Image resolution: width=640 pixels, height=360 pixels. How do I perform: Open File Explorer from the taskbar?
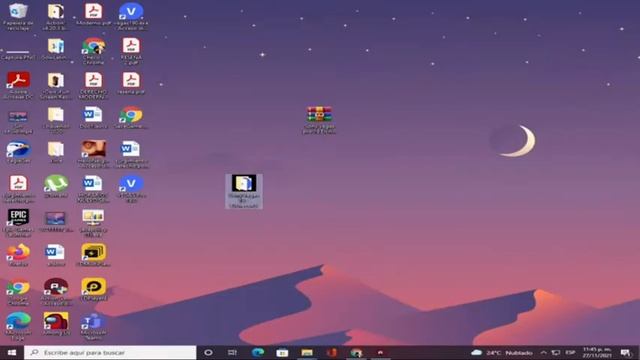click(x=307, y=352)
